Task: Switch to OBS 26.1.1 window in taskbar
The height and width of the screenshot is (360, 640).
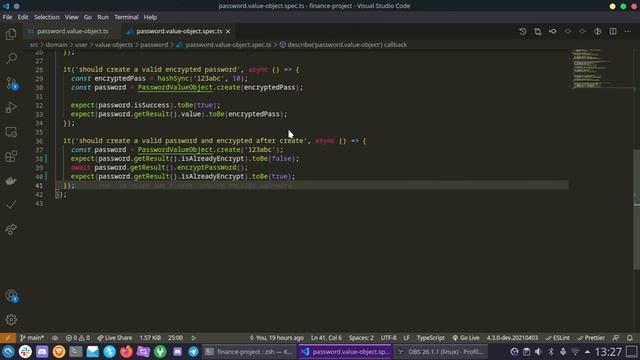Action: (x=441, y=352)
